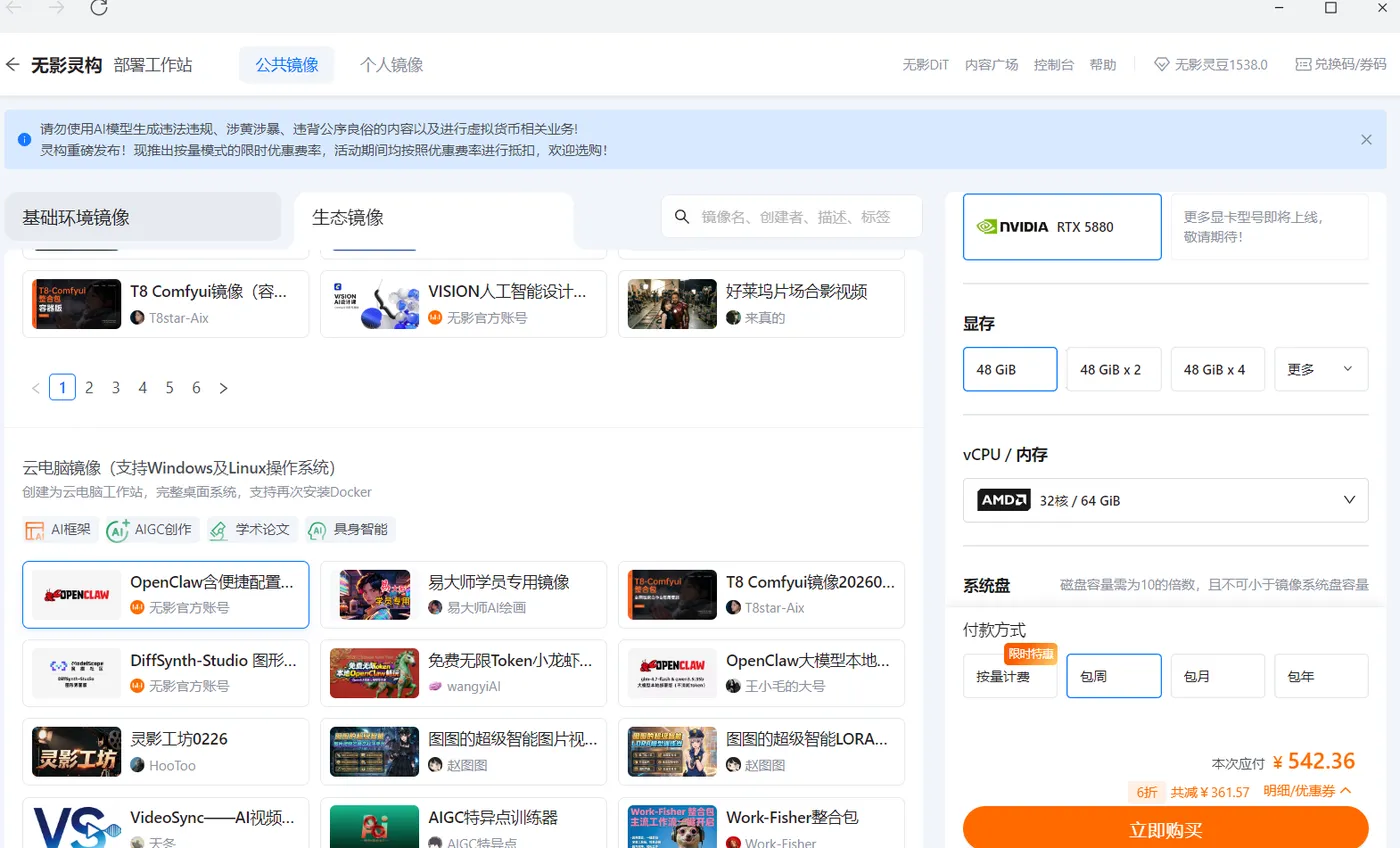The width and height of the screenshot is (1400, 848).
Task: Dismiss the blue notice banner
Action: pos(1366,140)
